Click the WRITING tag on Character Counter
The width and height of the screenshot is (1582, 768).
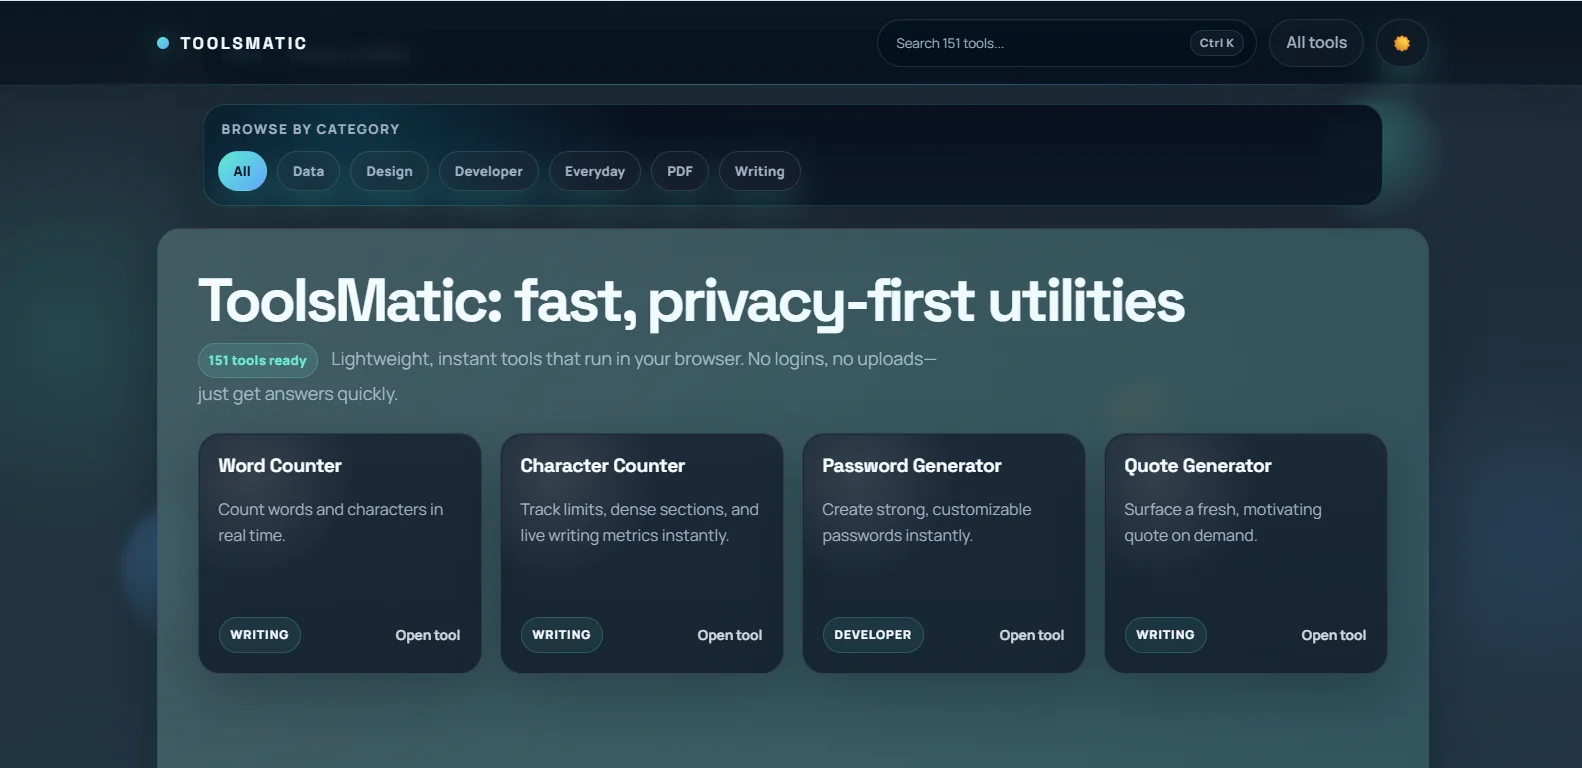coord(561,635)
